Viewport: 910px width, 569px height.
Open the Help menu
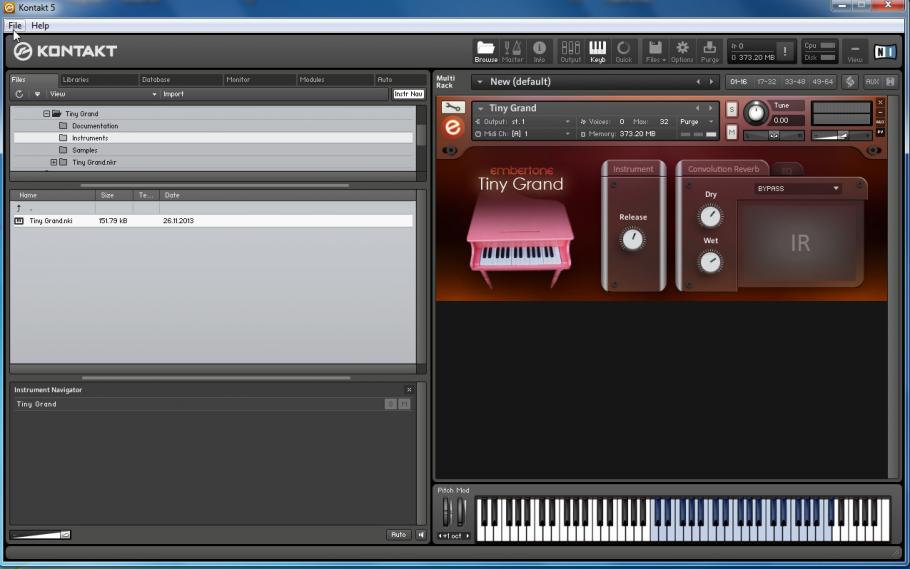pos(40,26)
